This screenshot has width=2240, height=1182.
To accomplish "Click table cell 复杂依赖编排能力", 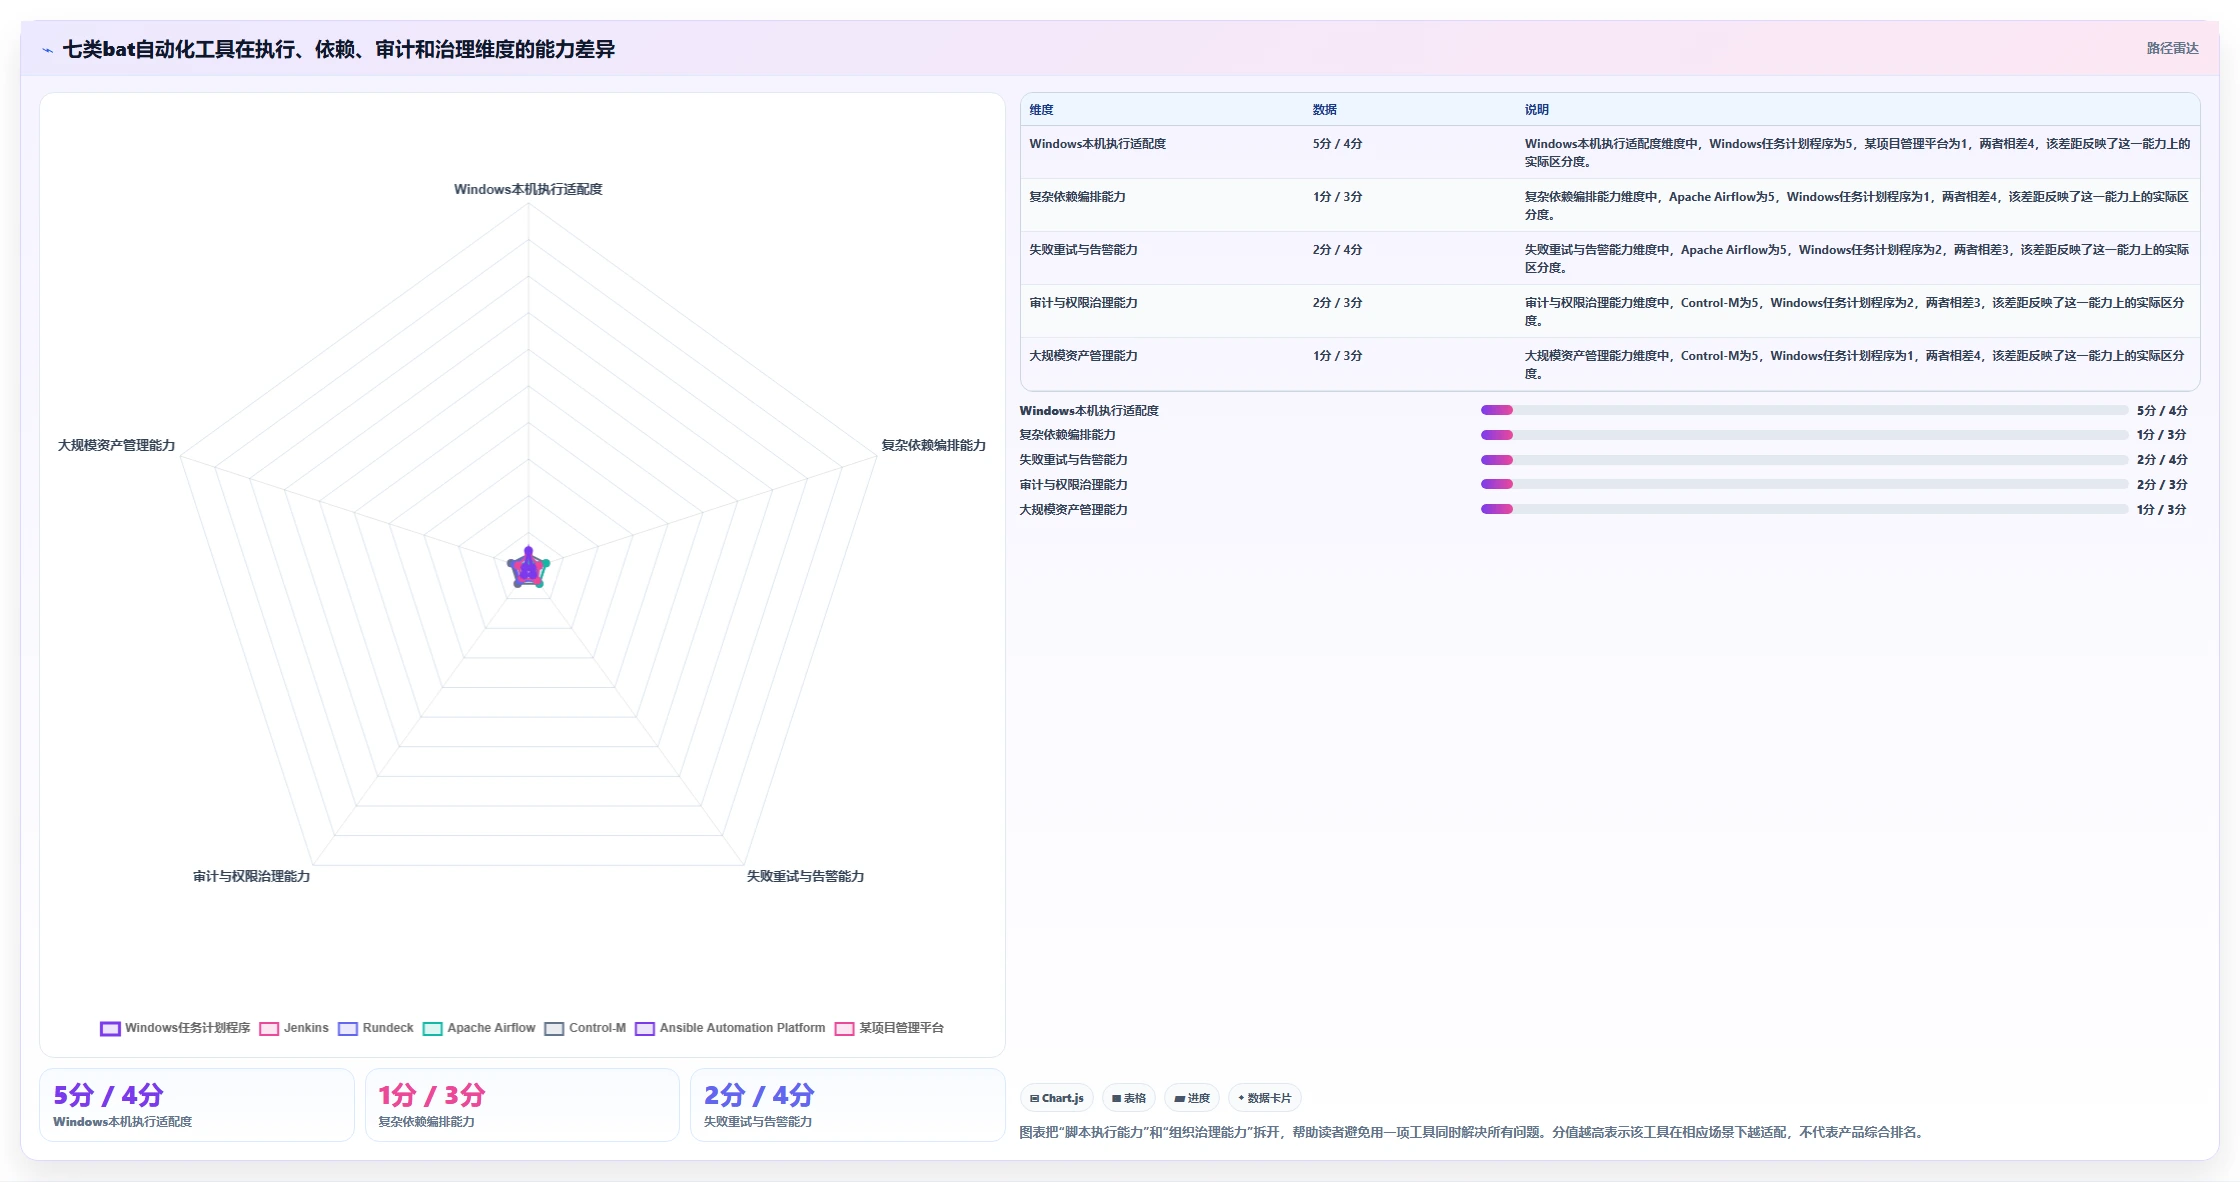I will coord(1077,197).
